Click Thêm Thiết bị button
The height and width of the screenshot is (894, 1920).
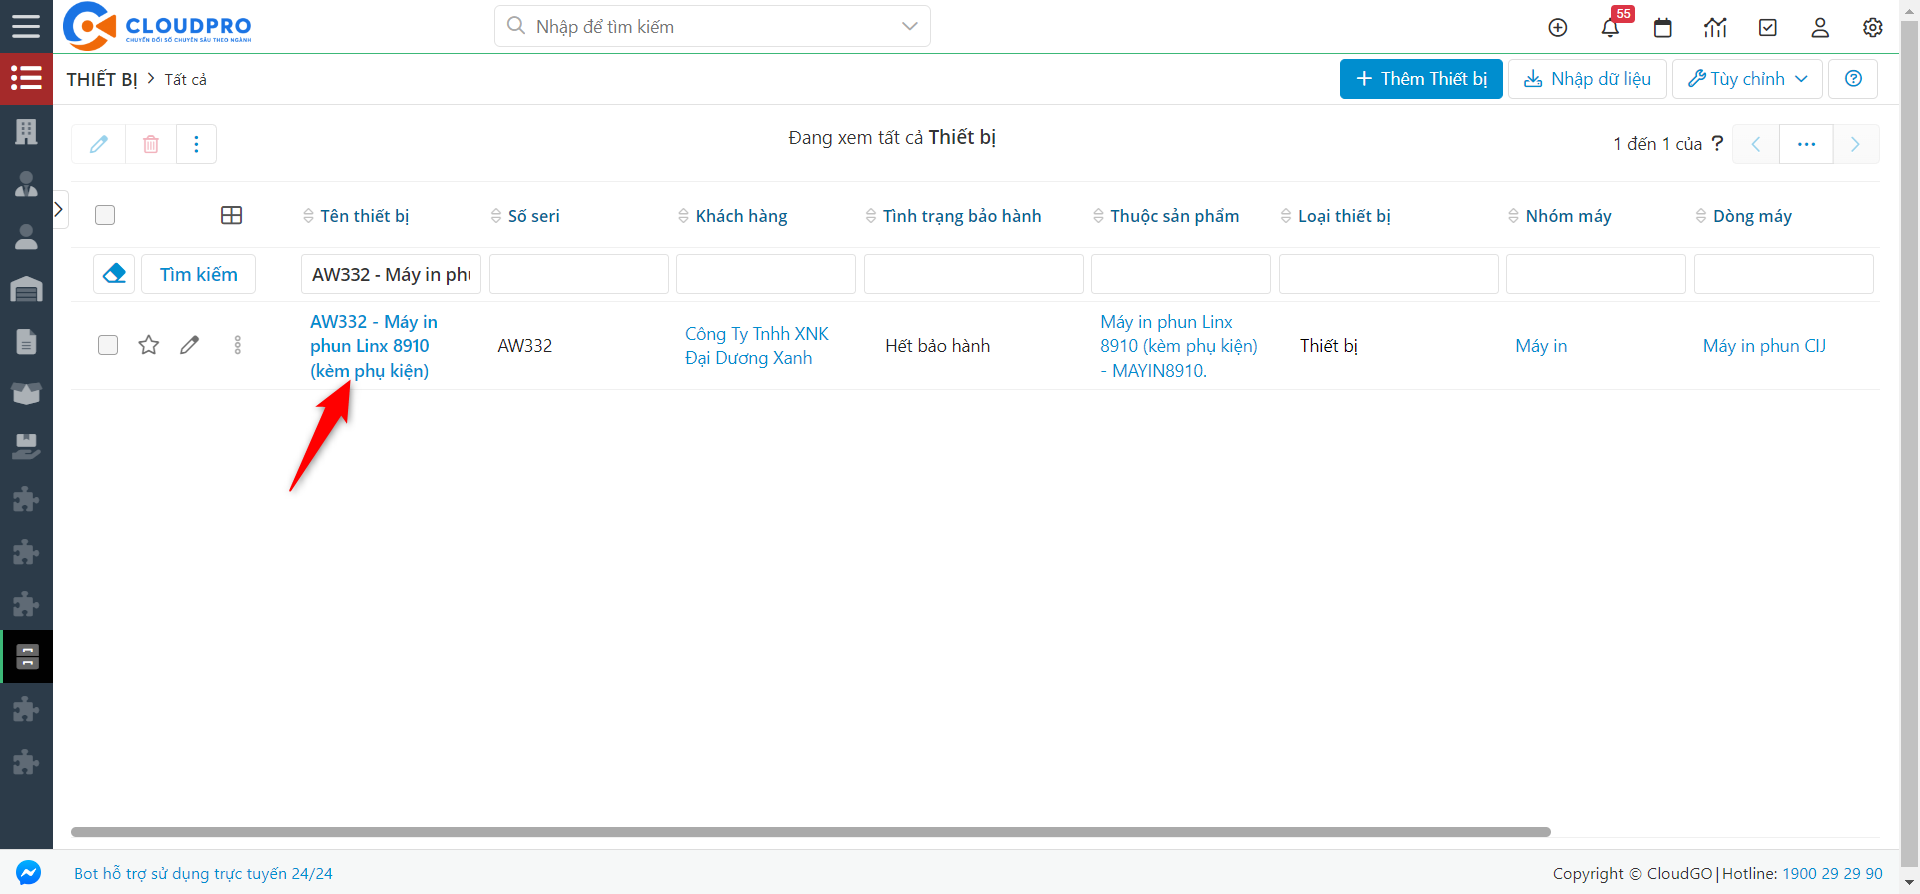pyautogui.click(x=1421, y=79)
